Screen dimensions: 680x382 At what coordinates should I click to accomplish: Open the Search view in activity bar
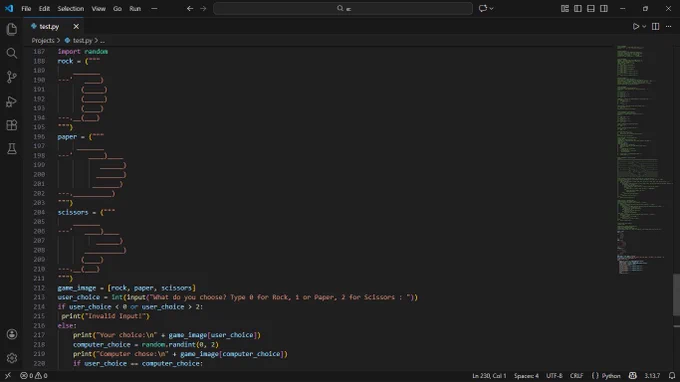12,53
